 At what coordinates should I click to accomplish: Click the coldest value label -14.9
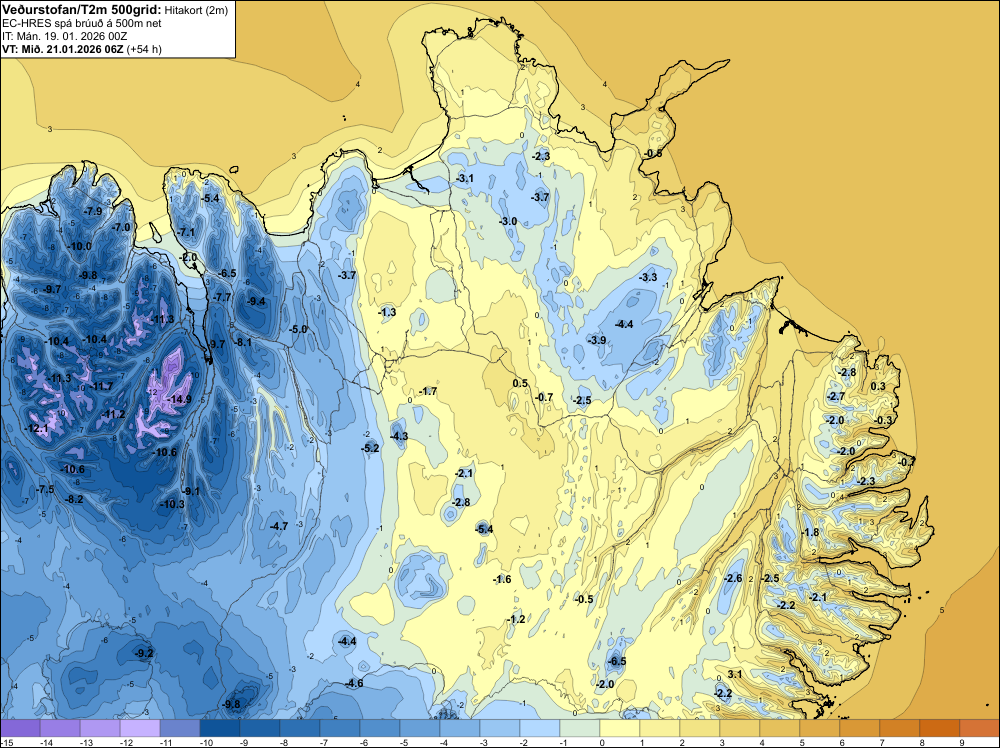[x=178, y=399]
